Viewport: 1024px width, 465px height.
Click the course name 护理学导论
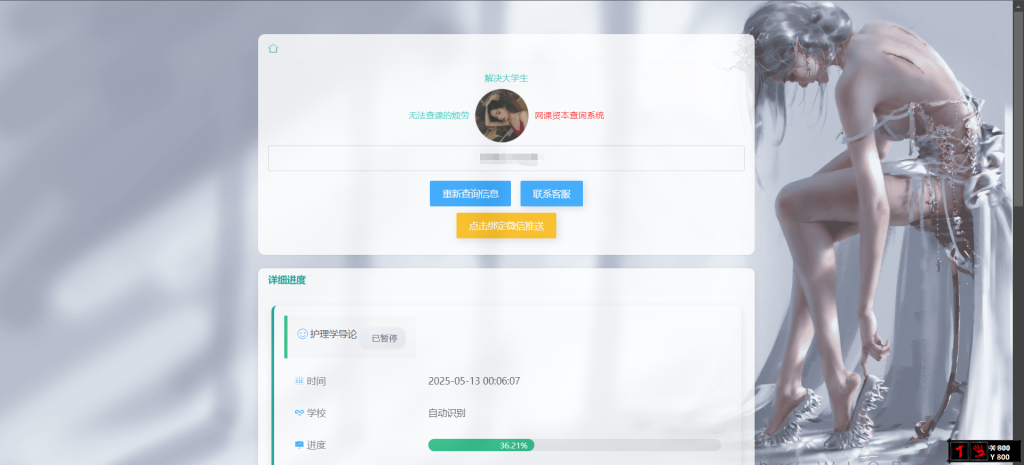point(334,334)
